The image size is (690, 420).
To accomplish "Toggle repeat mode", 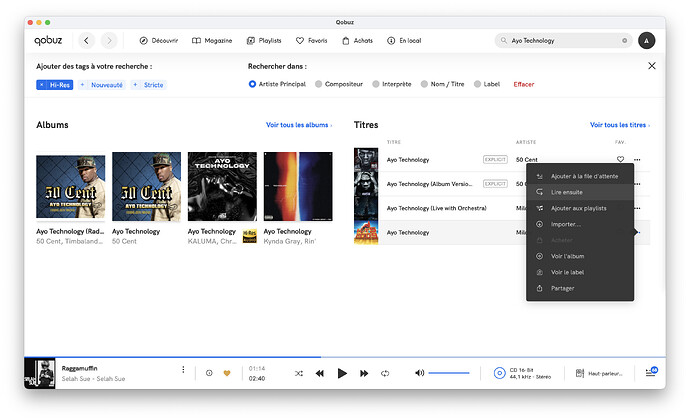I will [385, 373].
